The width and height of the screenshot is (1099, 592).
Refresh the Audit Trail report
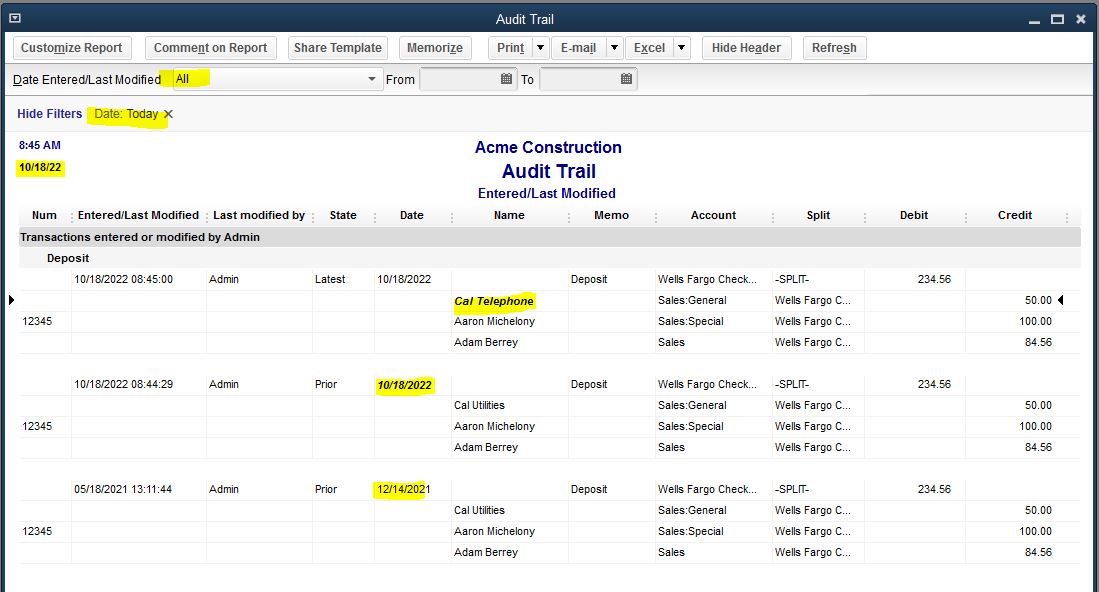click(834, 47)
